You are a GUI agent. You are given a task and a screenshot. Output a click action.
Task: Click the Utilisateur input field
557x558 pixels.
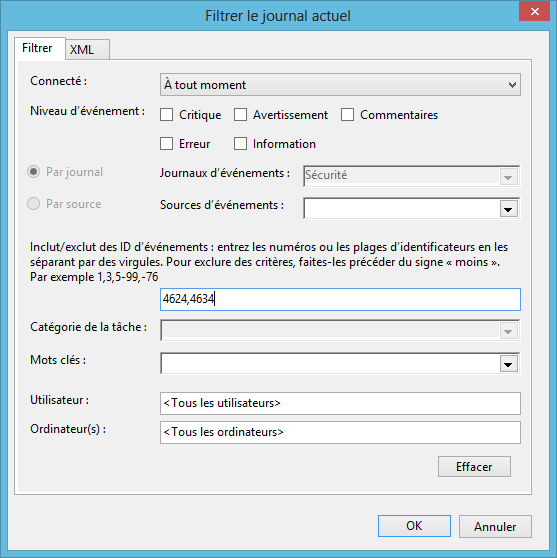click(340, 404)
